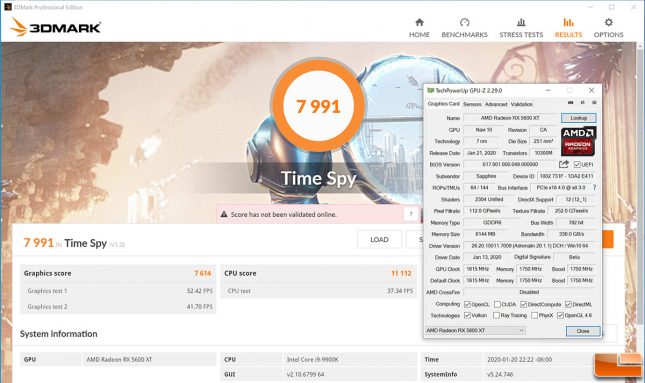
Task: Click the orange 7 991 score circle
Action: [318, 106]
